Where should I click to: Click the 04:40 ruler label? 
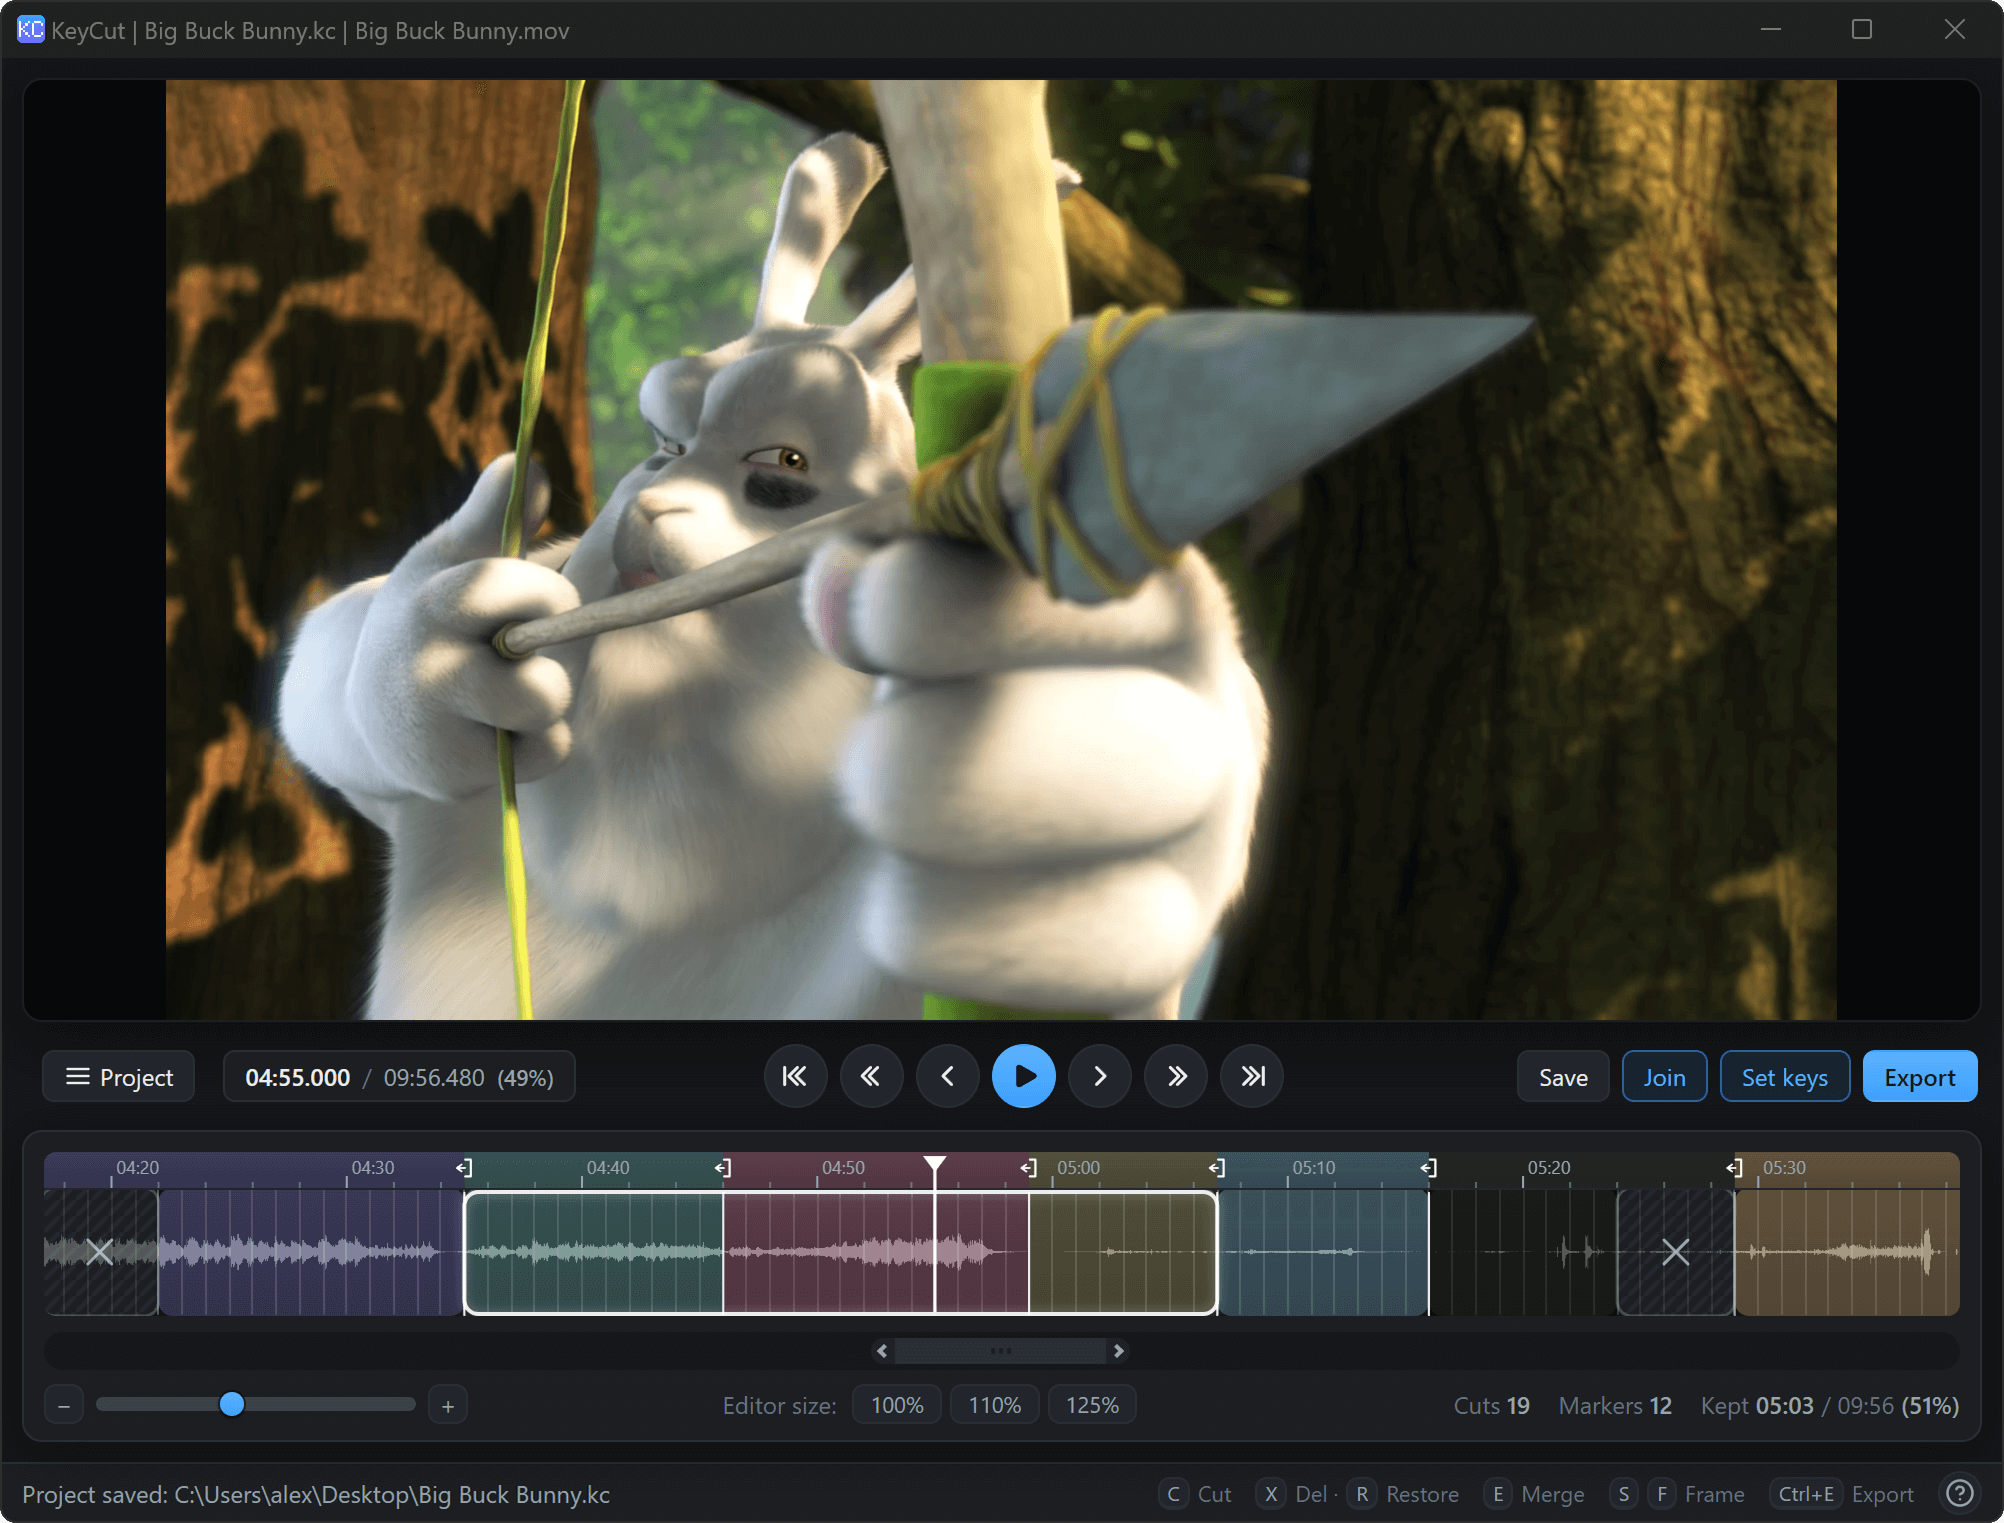pos(608,1168)
